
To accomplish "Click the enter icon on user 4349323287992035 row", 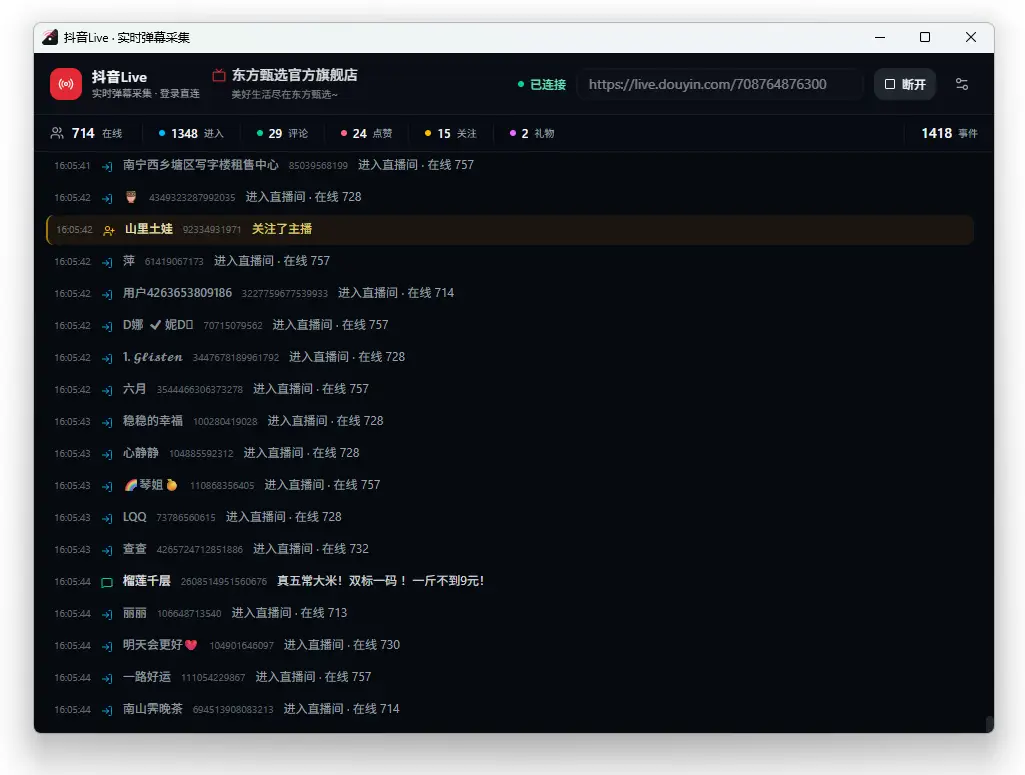I will (x=107, y=198).
